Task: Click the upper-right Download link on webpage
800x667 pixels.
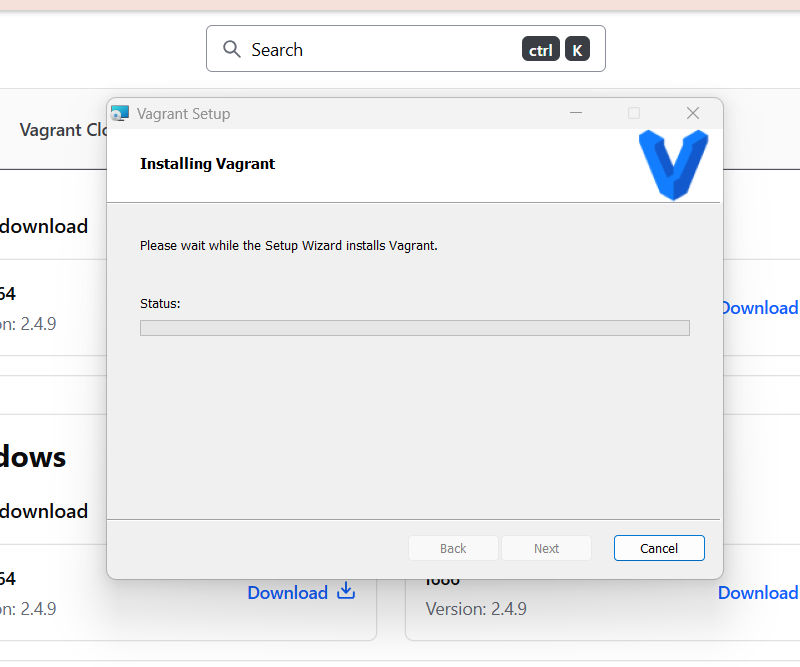Action: [760, 308]
